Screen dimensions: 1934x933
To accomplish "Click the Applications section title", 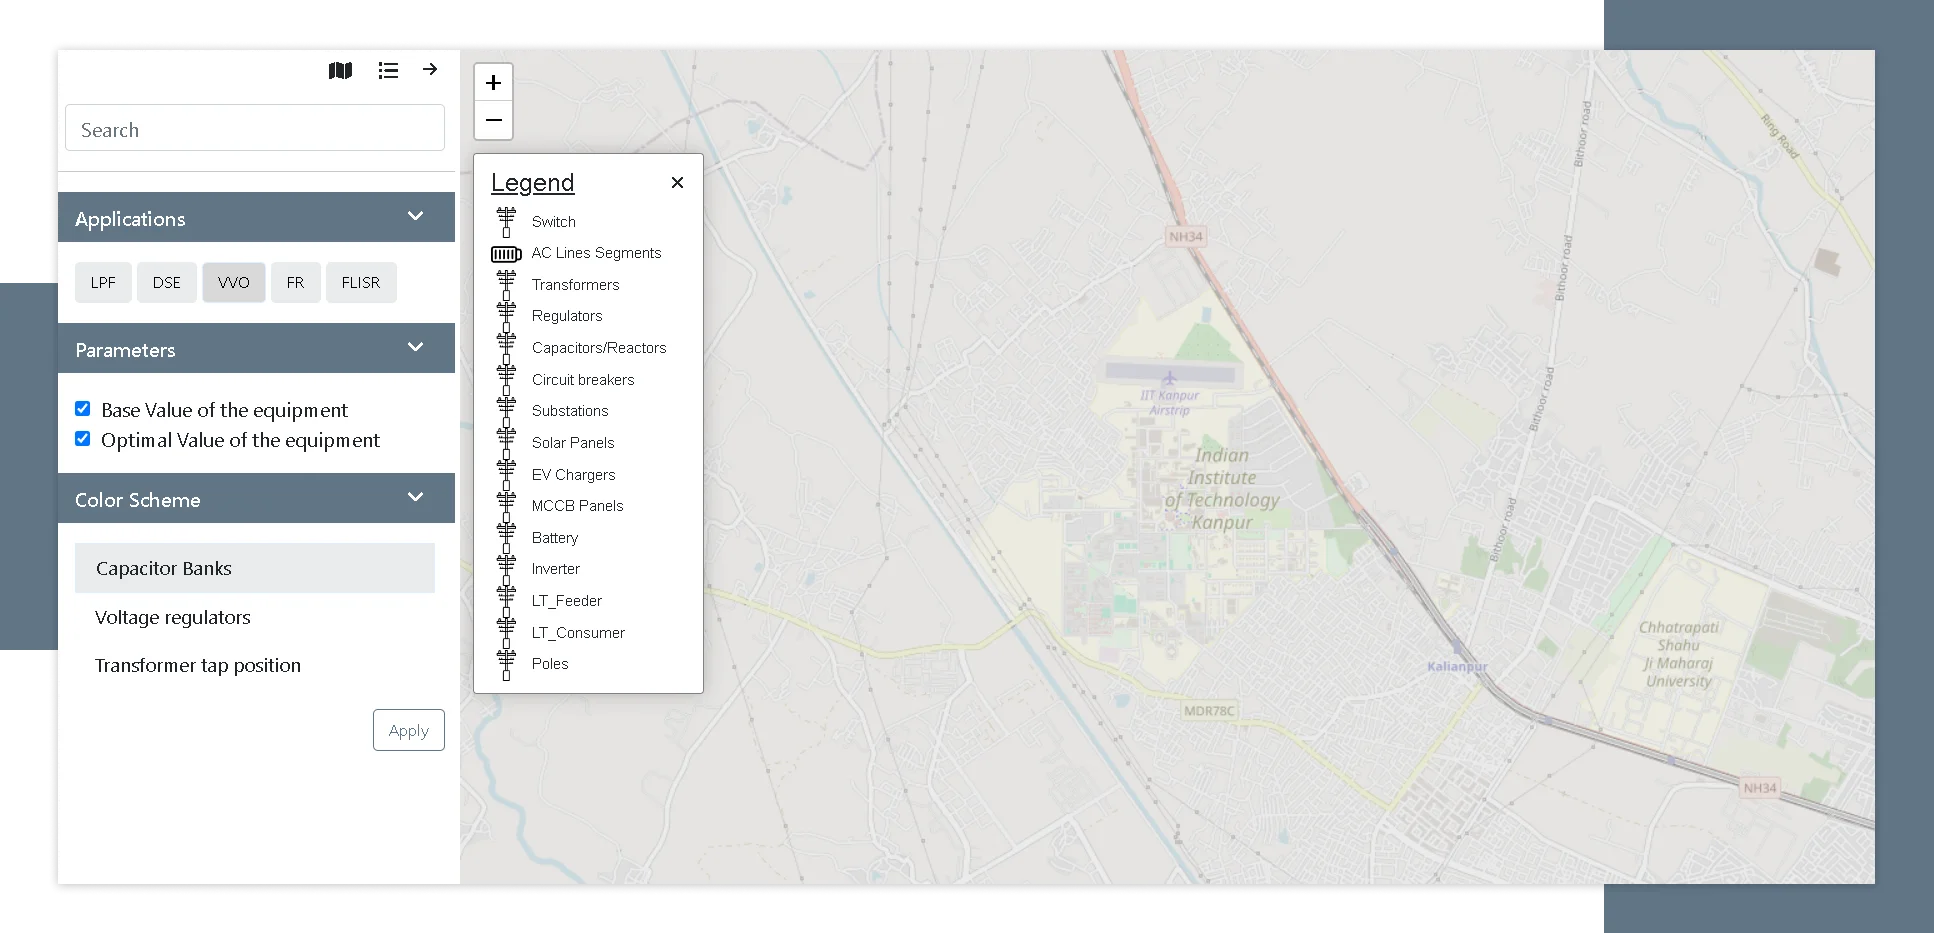I will (x=130, y=219).
